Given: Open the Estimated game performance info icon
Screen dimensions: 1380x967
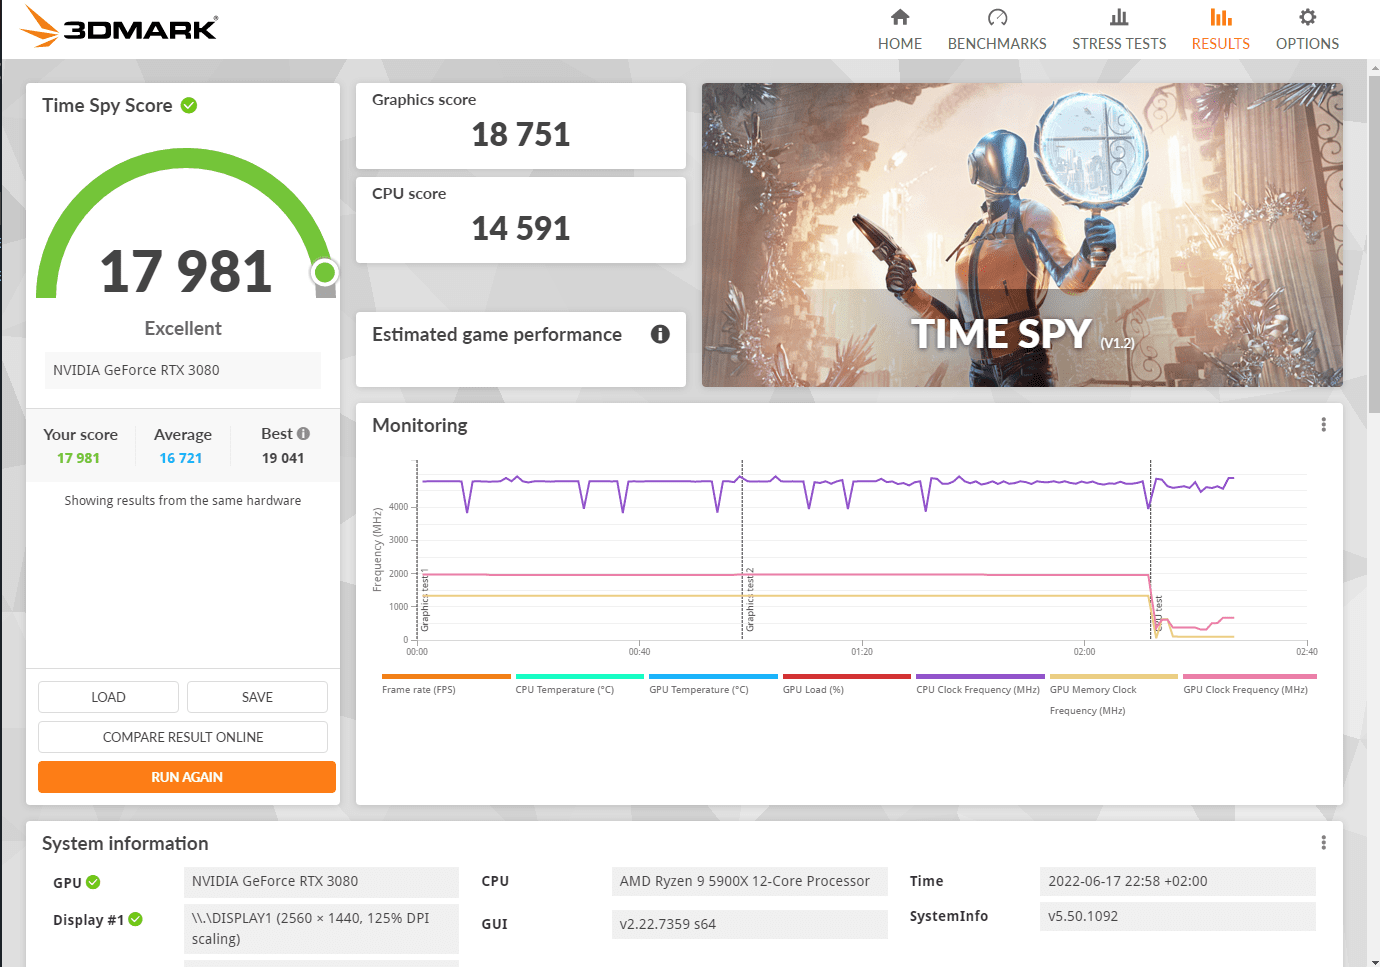Looking at the screenshot, I should point(660,334).
